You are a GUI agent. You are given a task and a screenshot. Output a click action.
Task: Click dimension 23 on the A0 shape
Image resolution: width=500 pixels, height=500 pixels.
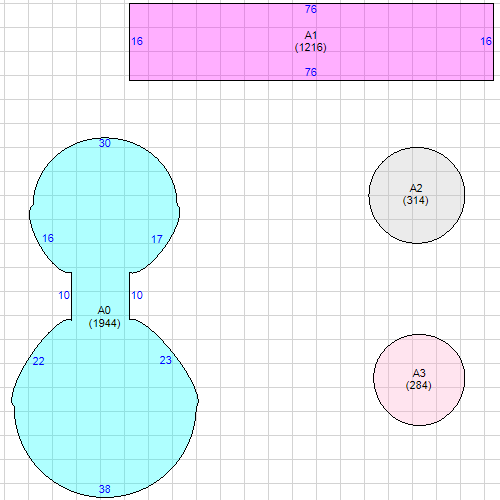pyautogui.click(x=166, y=360)
